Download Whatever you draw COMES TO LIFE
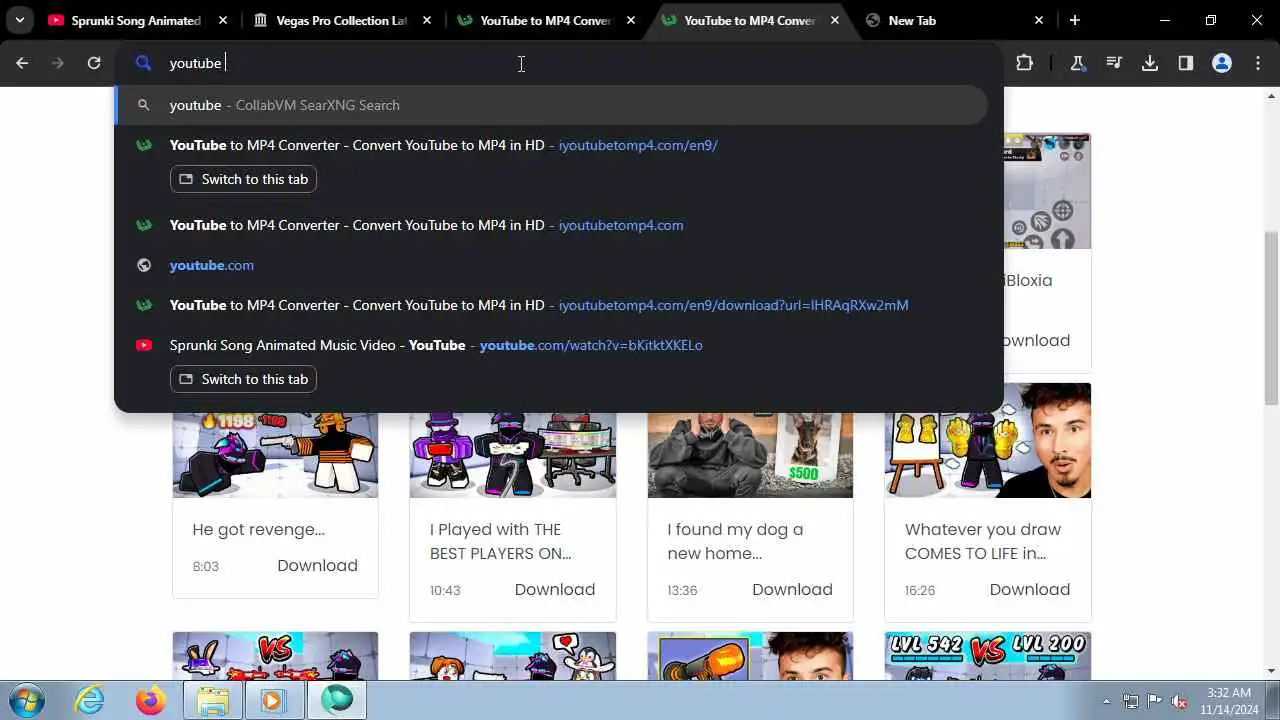This screenshot has width=1280, height=720. point(1030,589)
